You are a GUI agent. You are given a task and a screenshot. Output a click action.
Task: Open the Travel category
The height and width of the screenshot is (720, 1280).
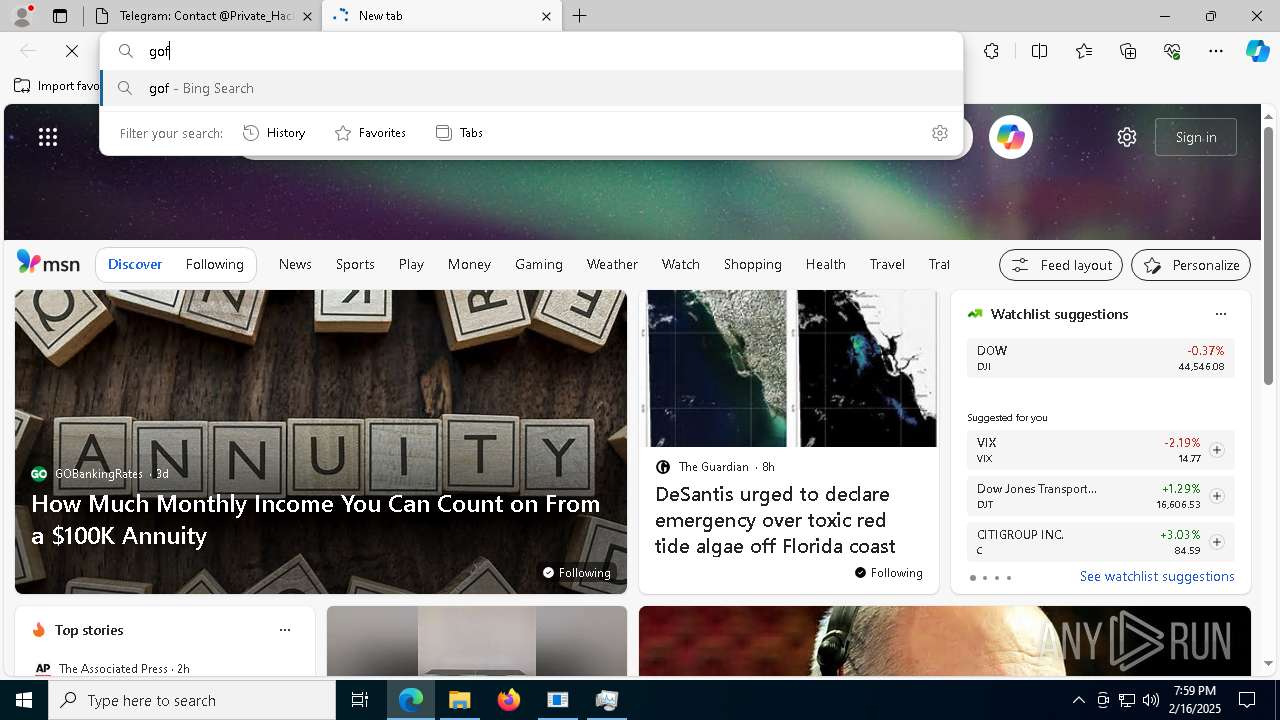887,264
